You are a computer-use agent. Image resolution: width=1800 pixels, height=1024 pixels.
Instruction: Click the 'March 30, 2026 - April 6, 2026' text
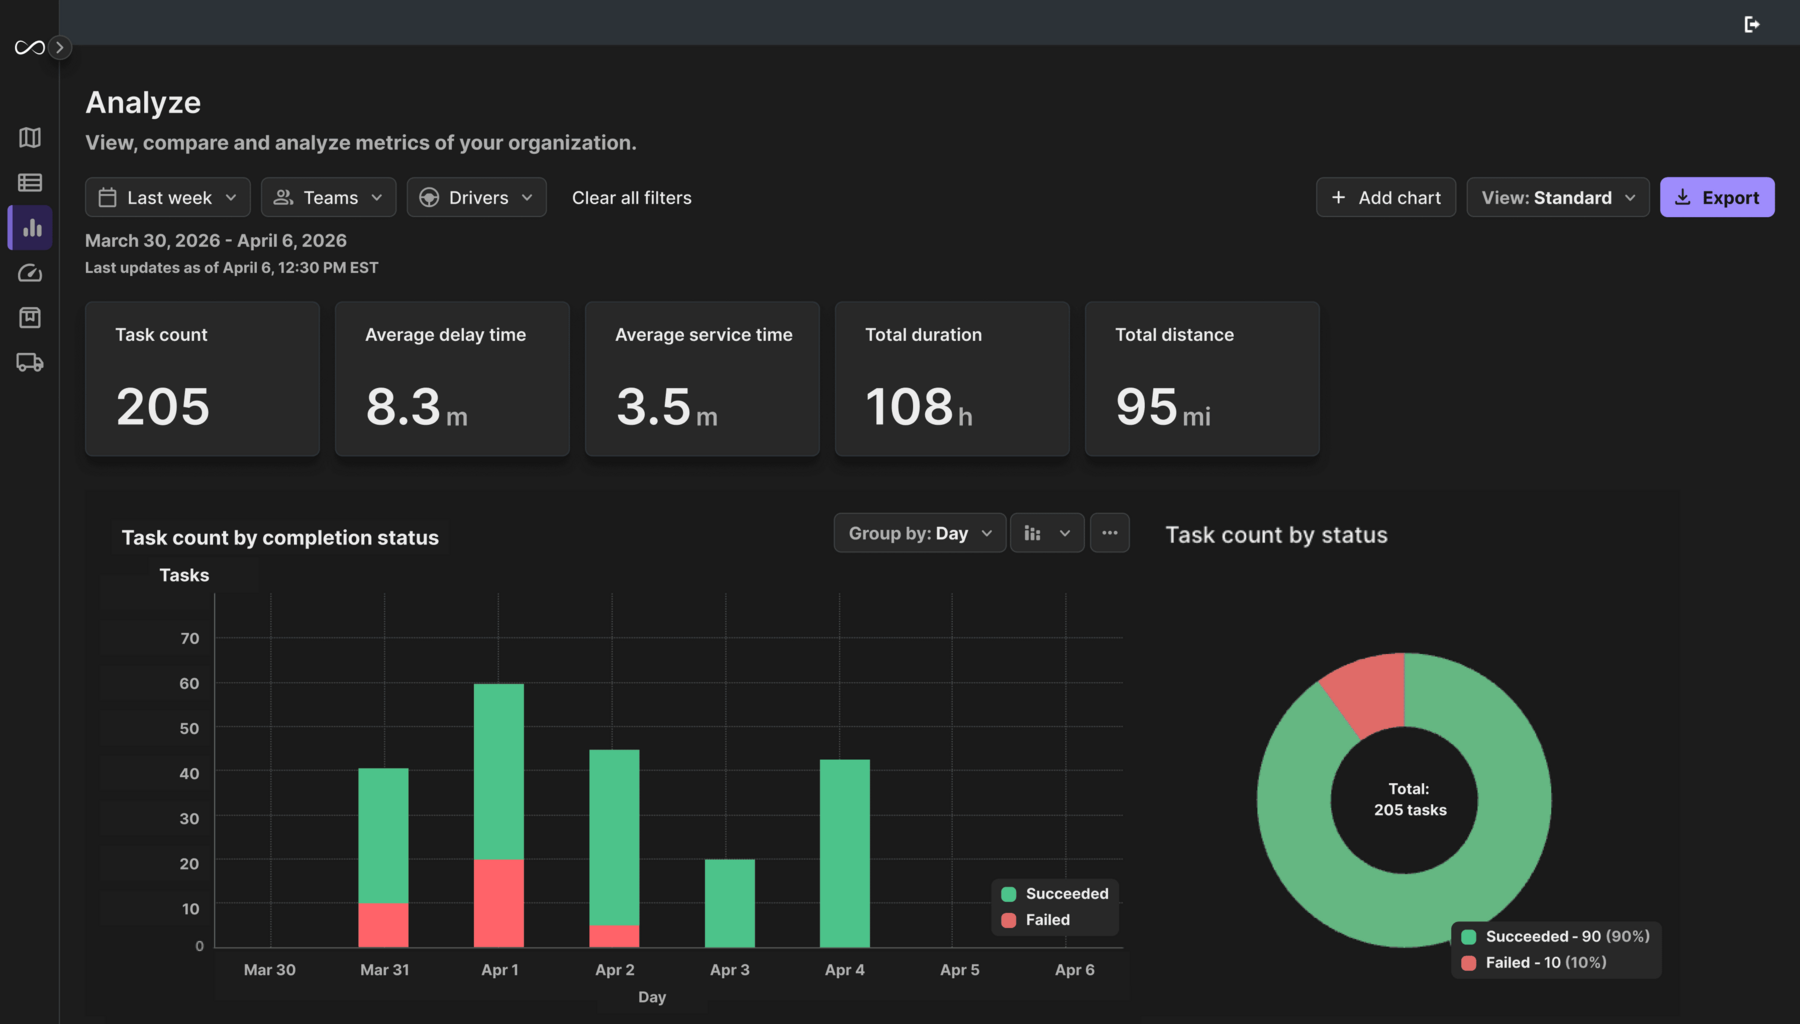[216, 241]
